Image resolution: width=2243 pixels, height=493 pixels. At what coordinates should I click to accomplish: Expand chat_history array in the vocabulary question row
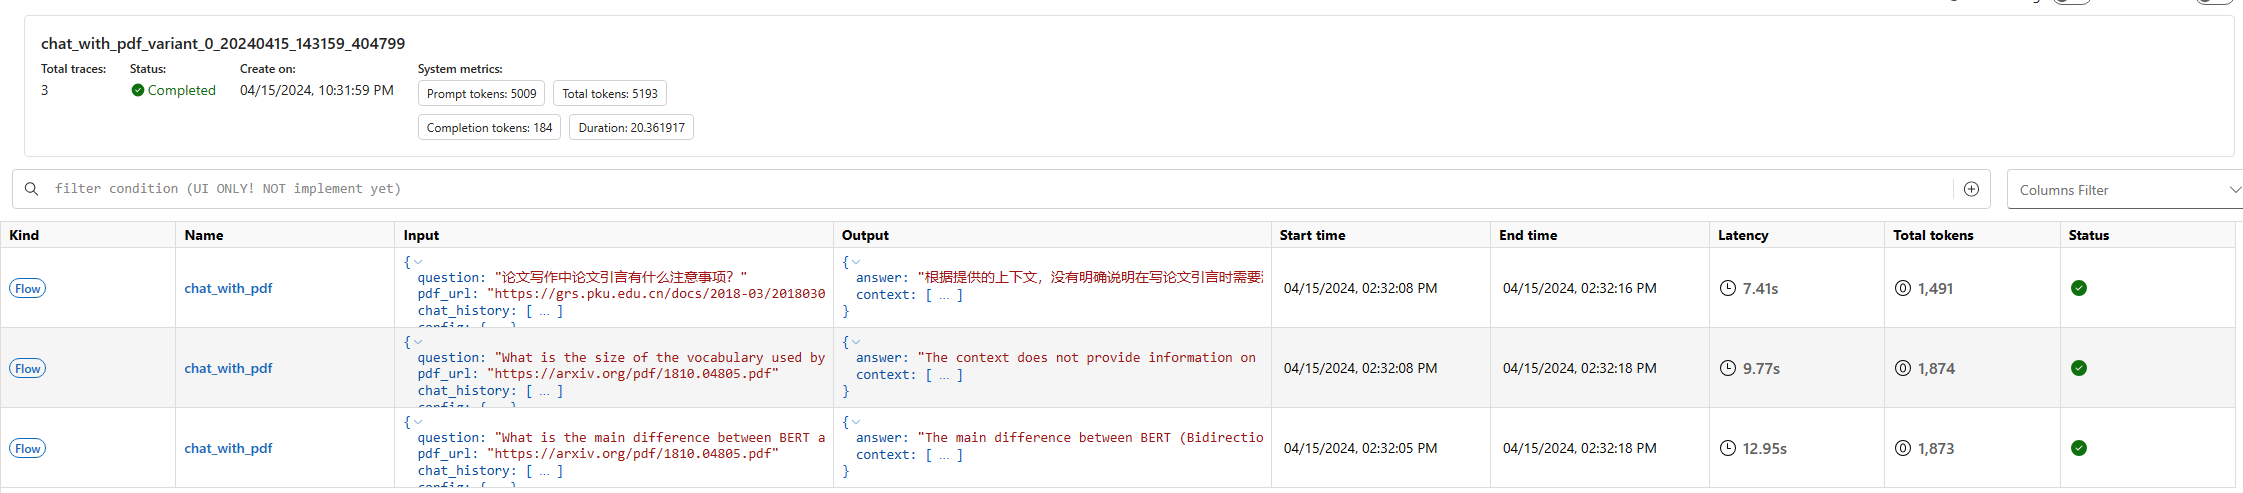(x=544, y=391)
